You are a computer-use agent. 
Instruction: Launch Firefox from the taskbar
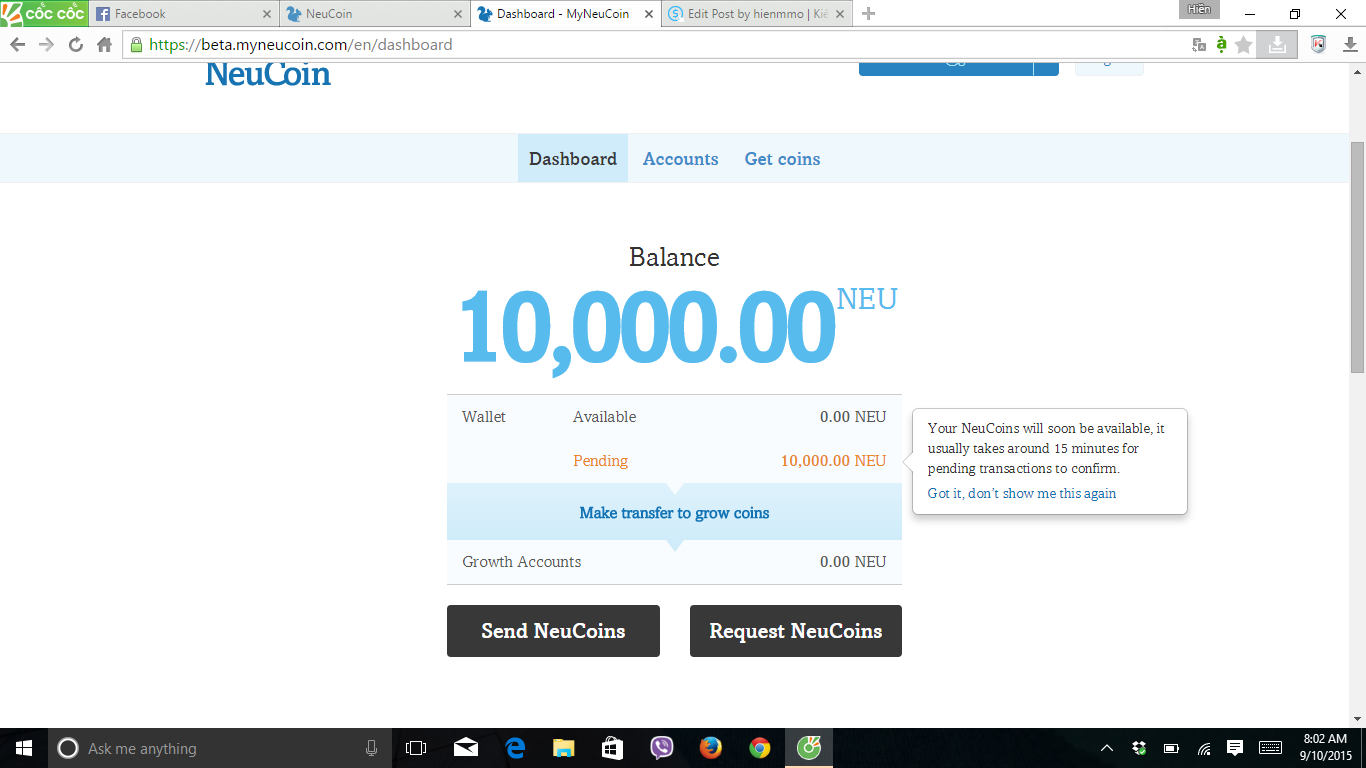click(710, 748)
